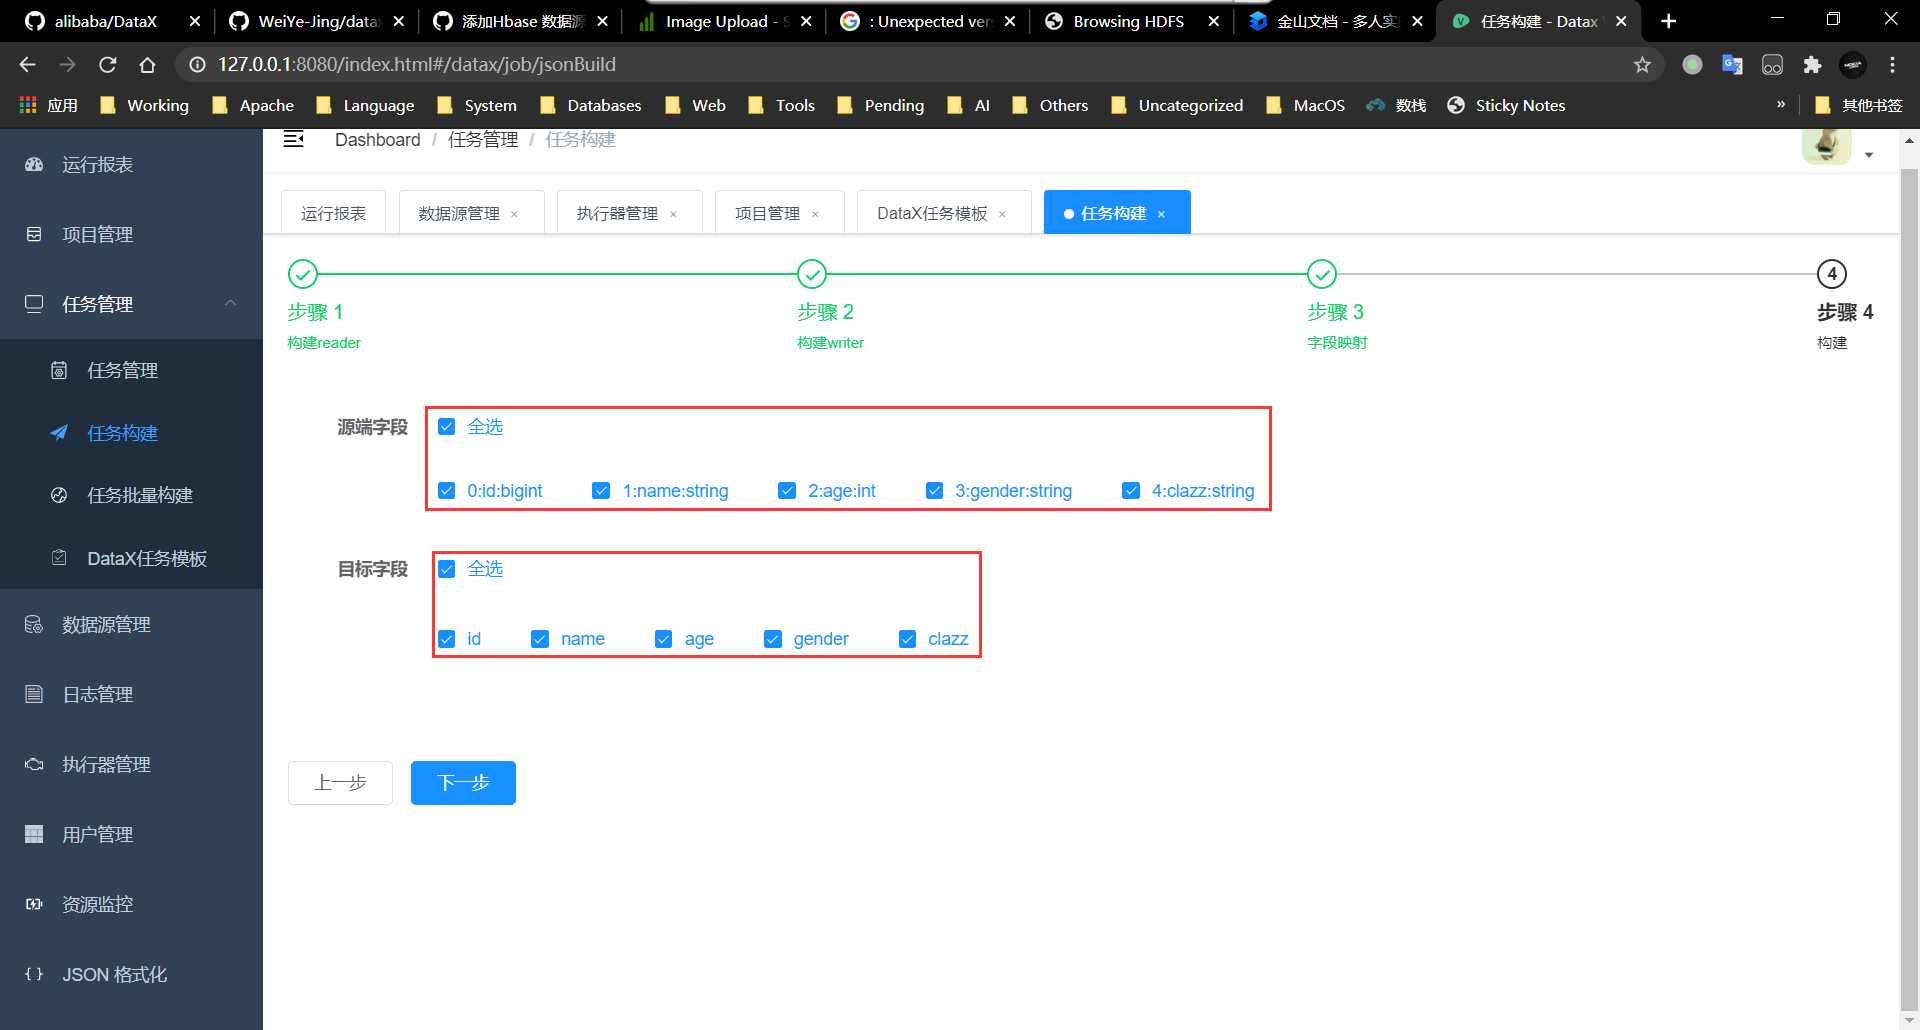Open the Tools bookmarks folder
This screenshot has height=1030, width=1920.
[782, 105]
